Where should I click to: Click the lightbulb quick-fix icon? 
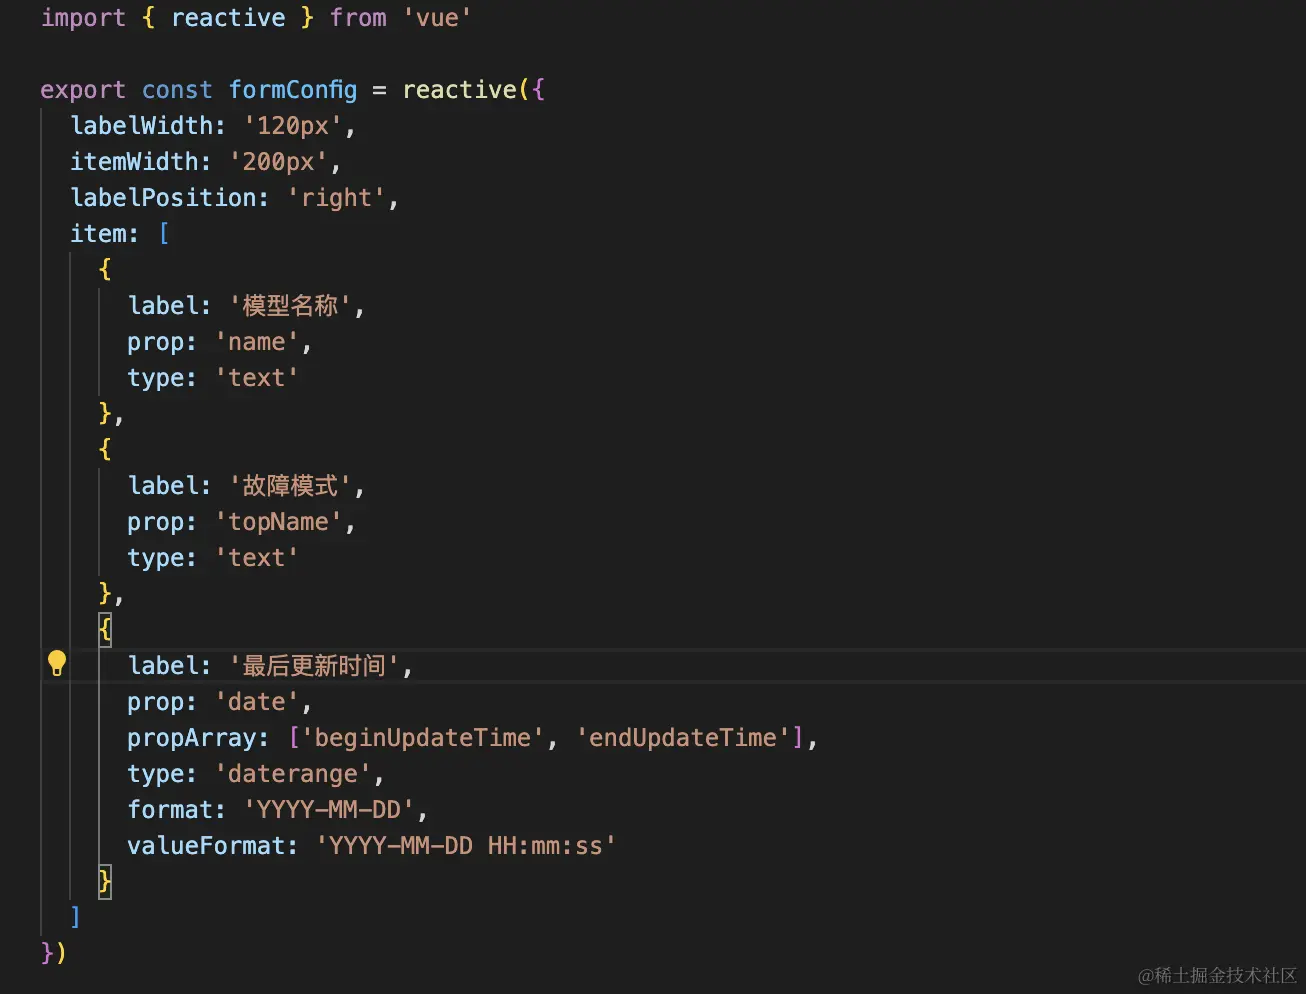(x=57, y=663)
